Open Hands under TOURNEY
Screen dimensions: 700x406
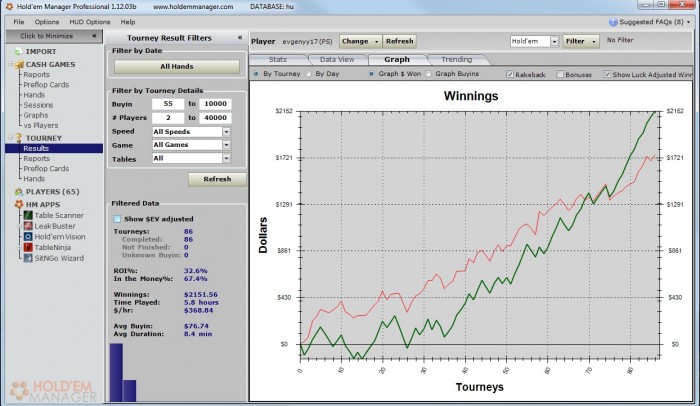pyautogui.click(x=34, y=179)
